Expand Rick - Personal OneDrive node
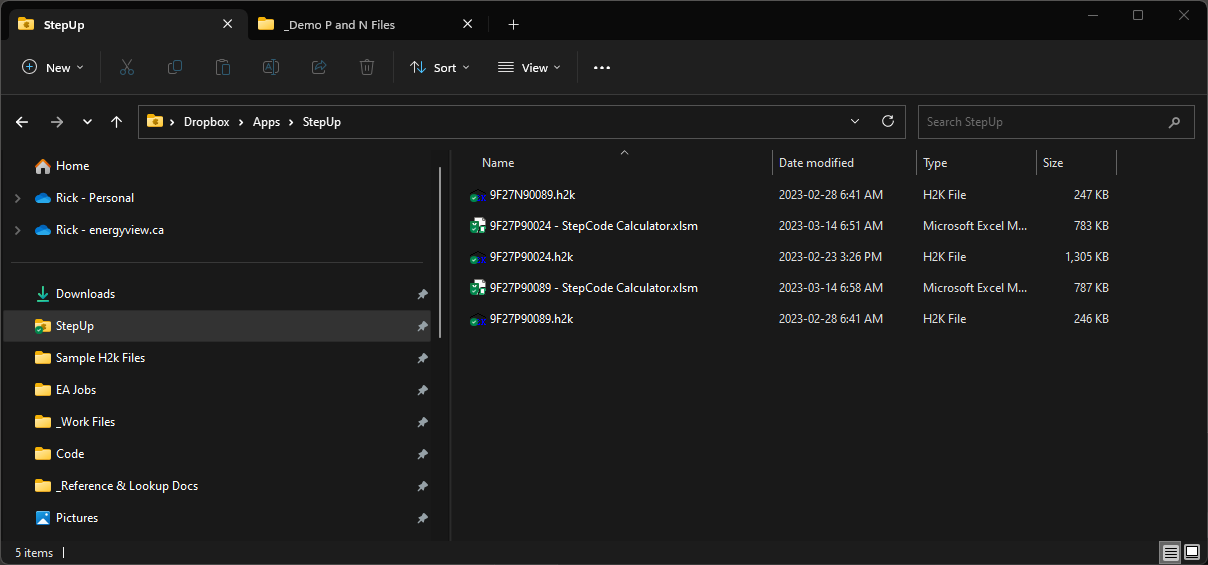 pos(17,198)
